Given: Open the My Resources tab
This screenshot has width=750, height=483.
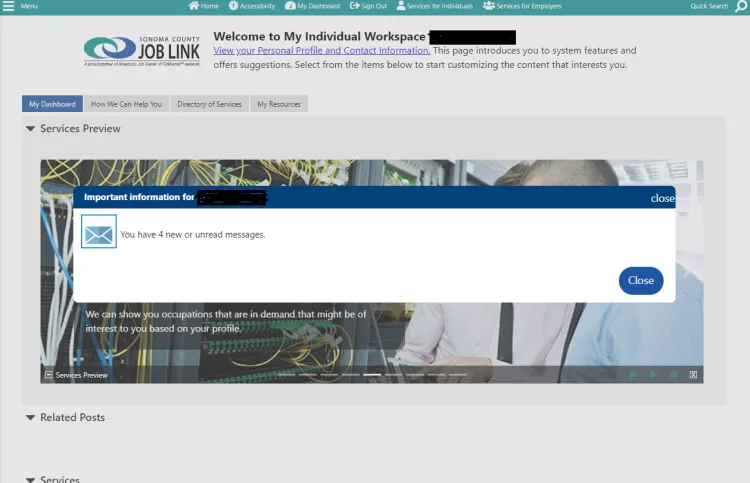Looking at the screenshot, I should pyautogui.click(x=279, y=104).
